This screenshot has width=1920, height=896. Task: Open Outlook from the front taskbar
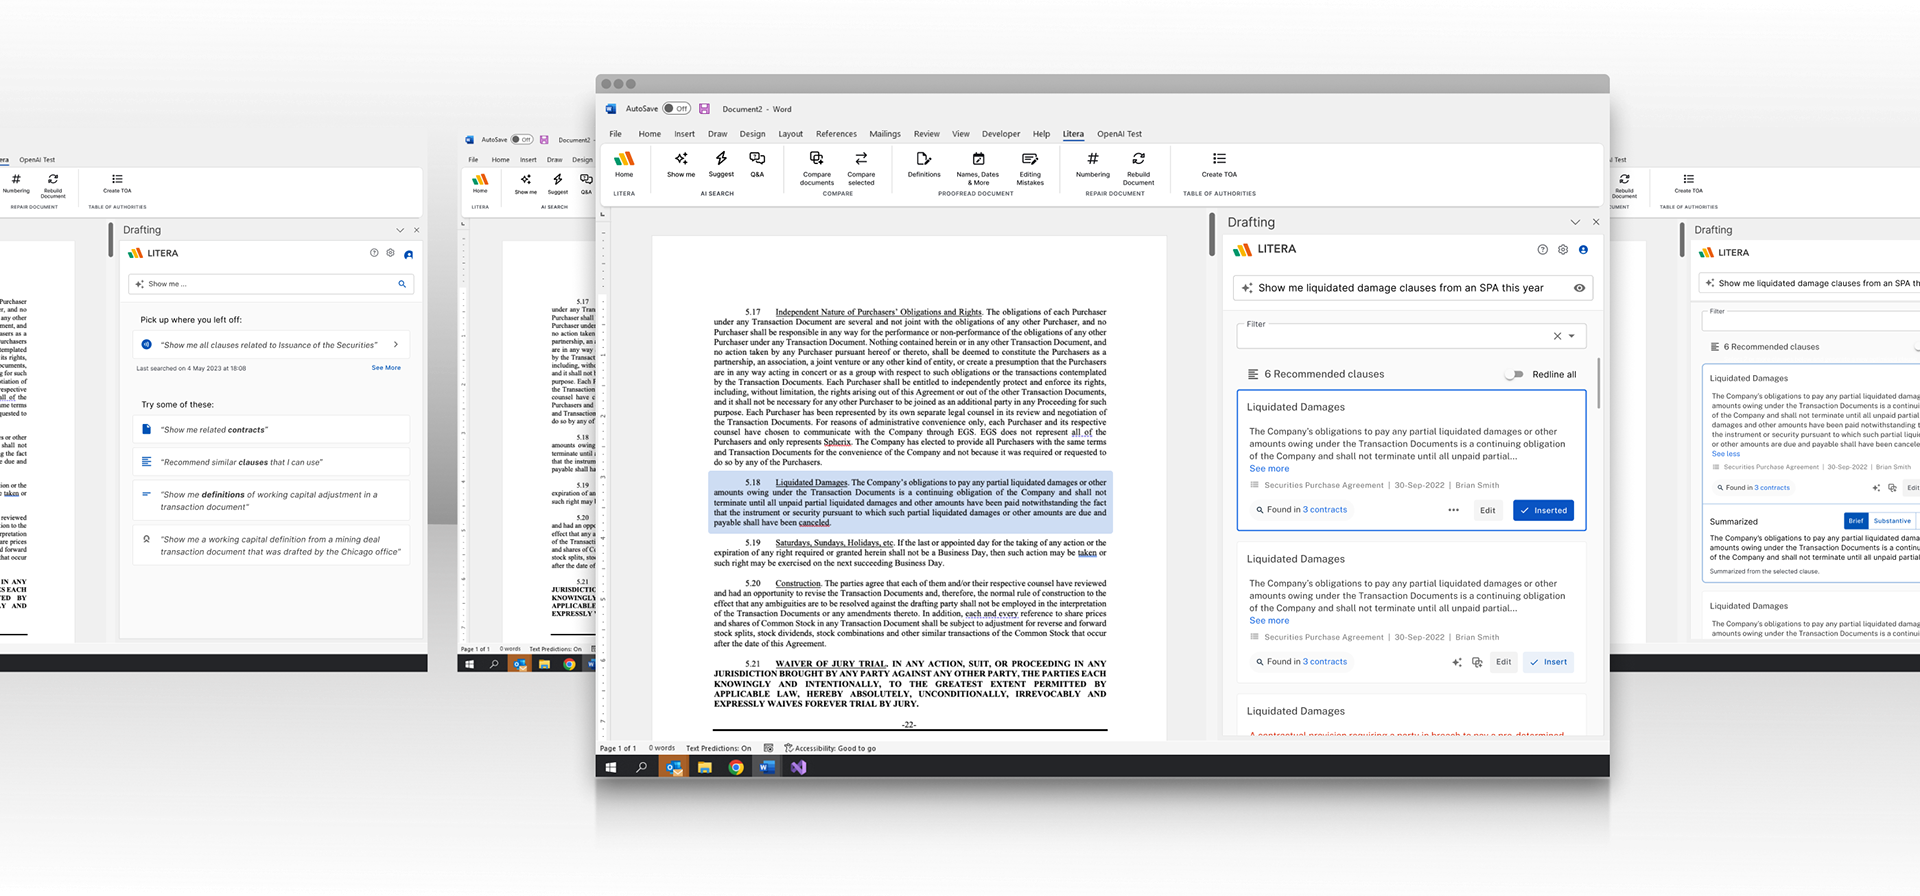click(x=673, y=767)
